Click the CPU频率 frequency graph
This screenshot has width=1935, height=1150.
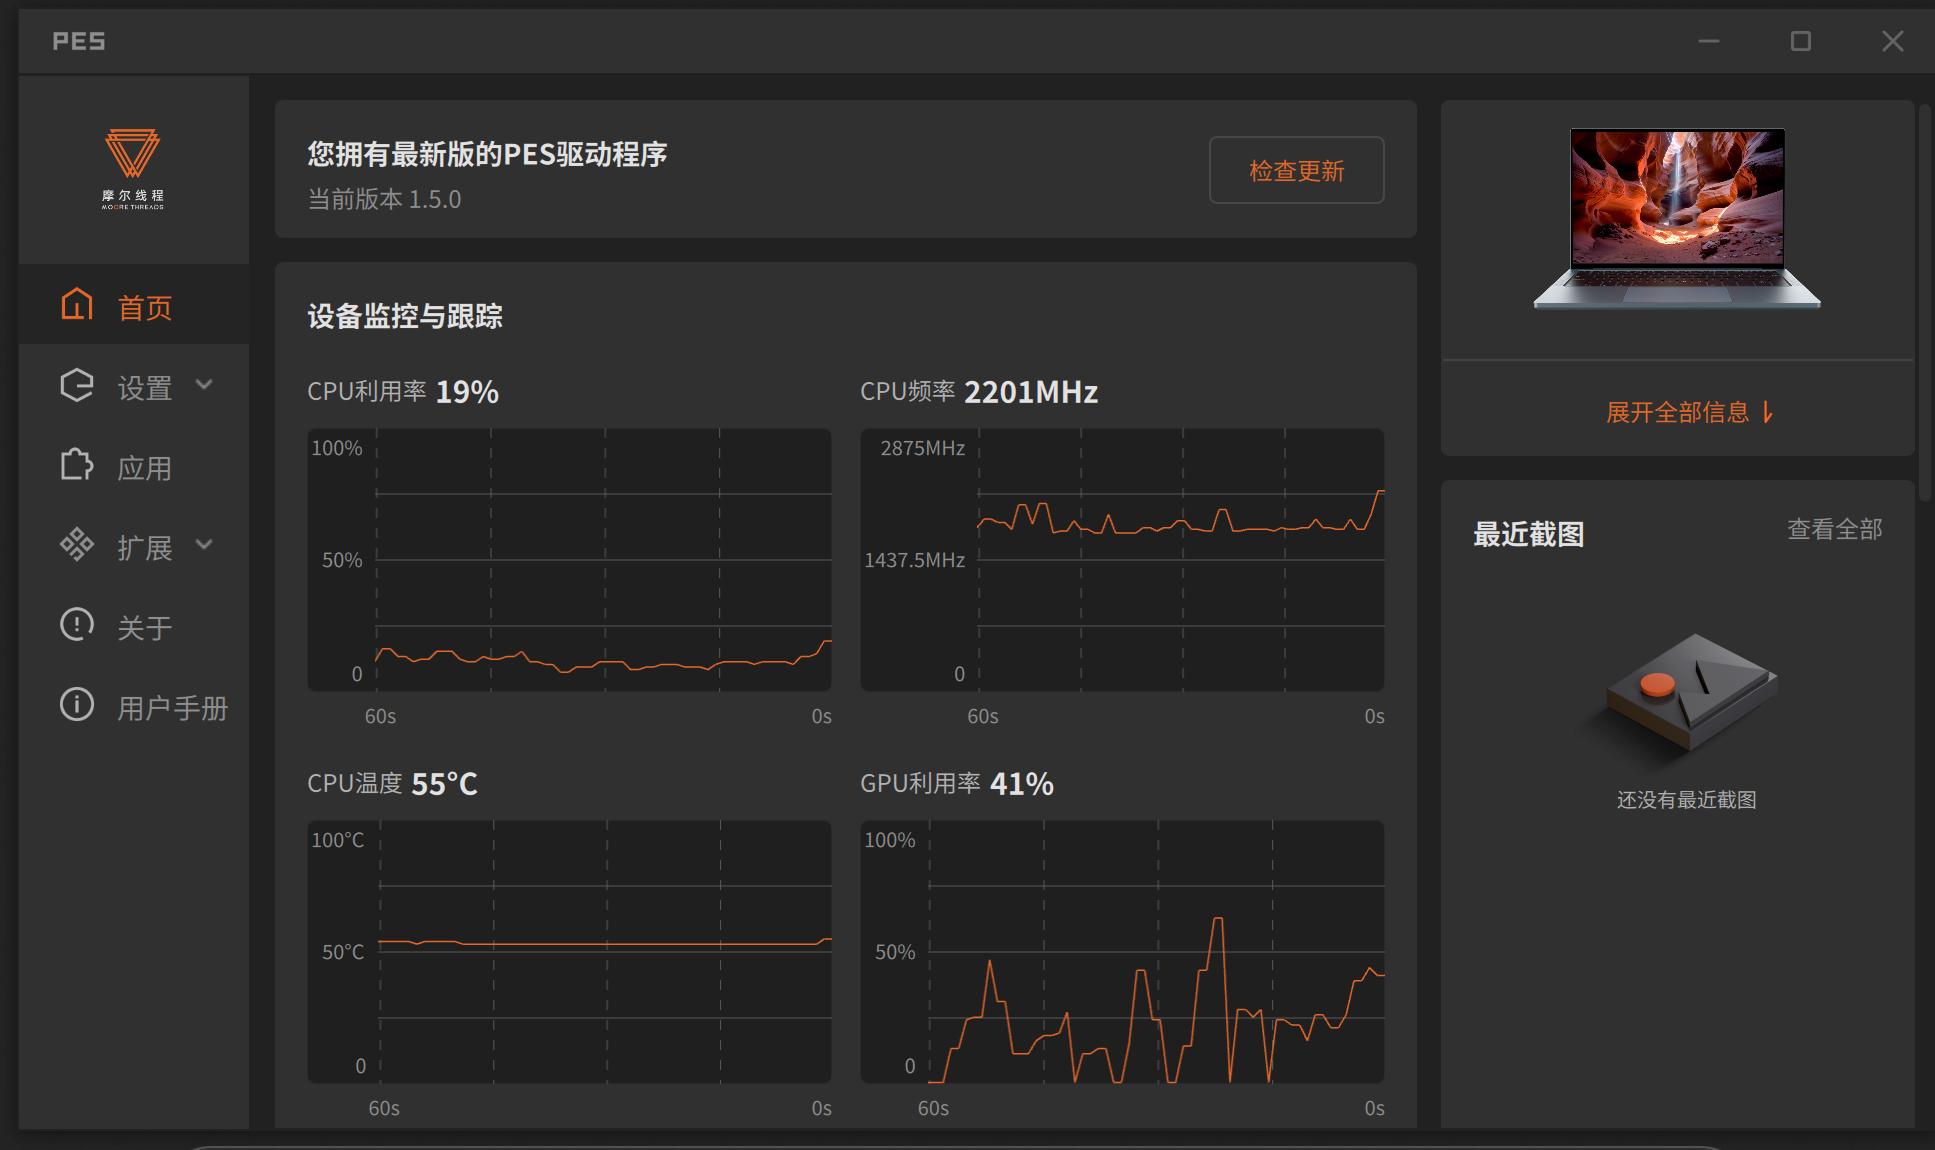coord(1122,560)
